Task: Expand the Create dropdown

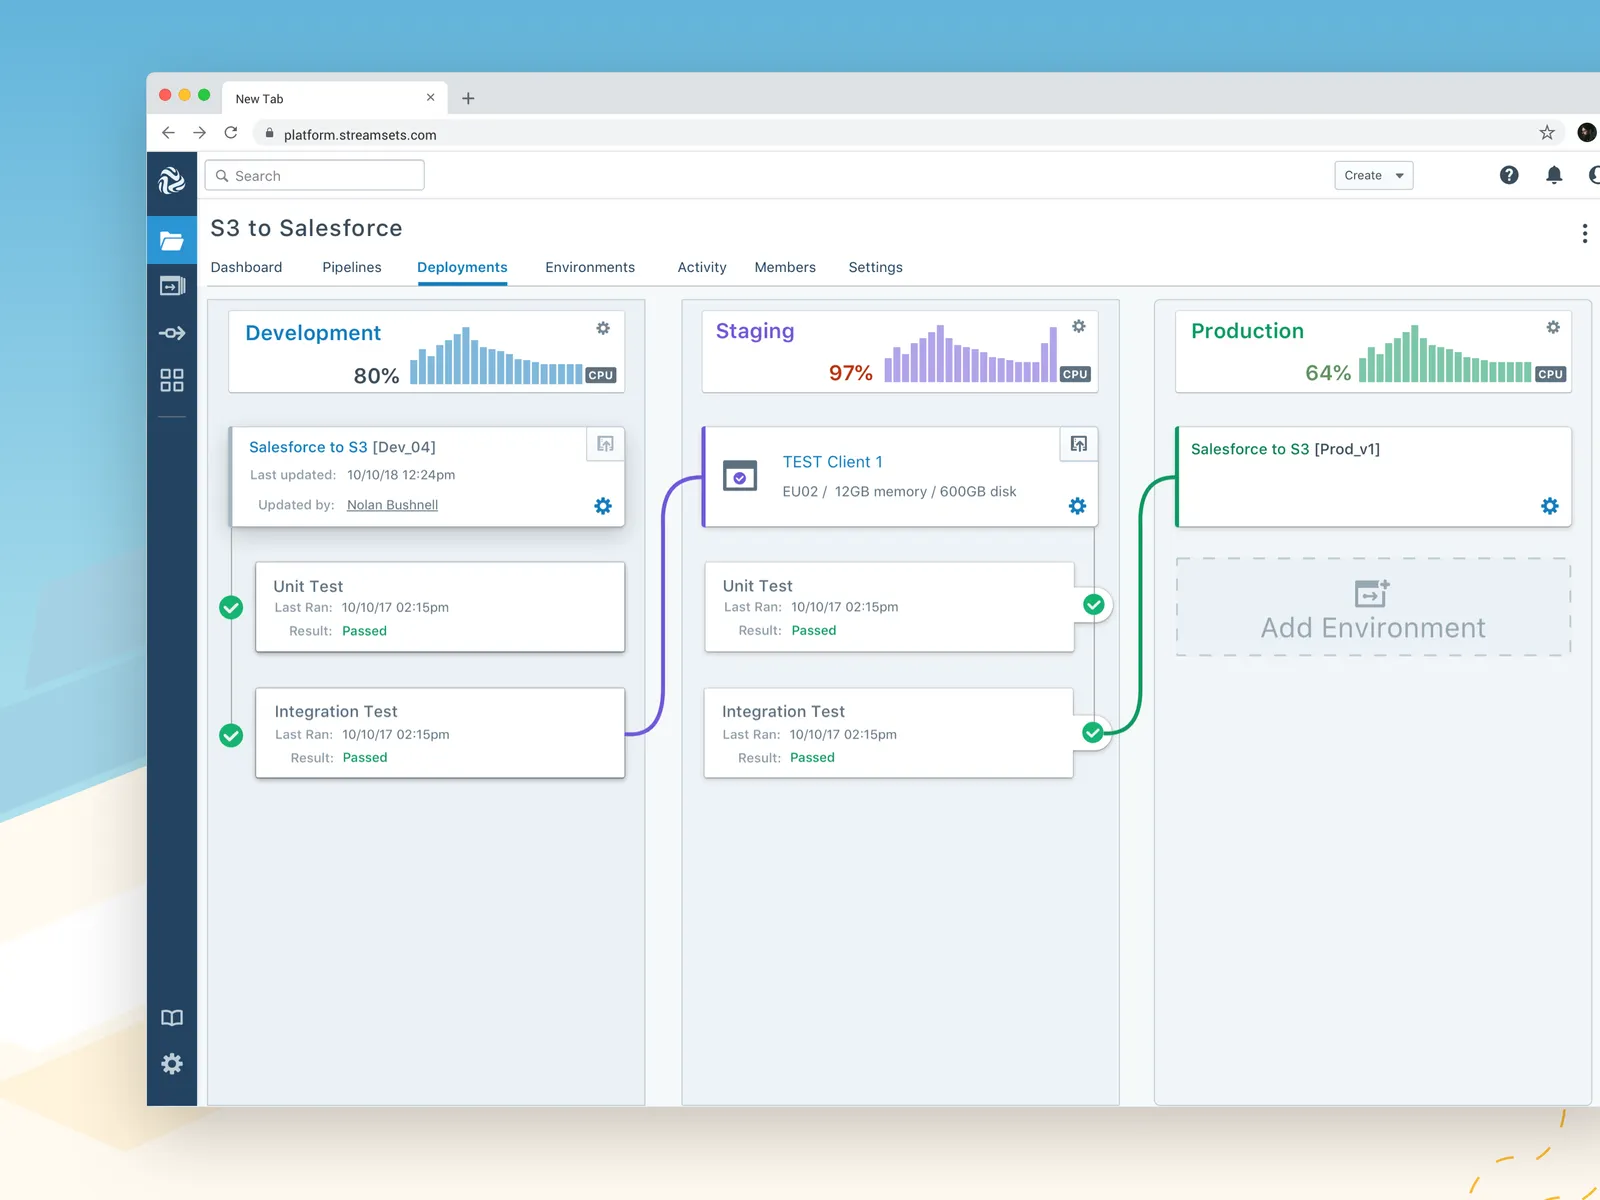Action: tap(1373, 175)
